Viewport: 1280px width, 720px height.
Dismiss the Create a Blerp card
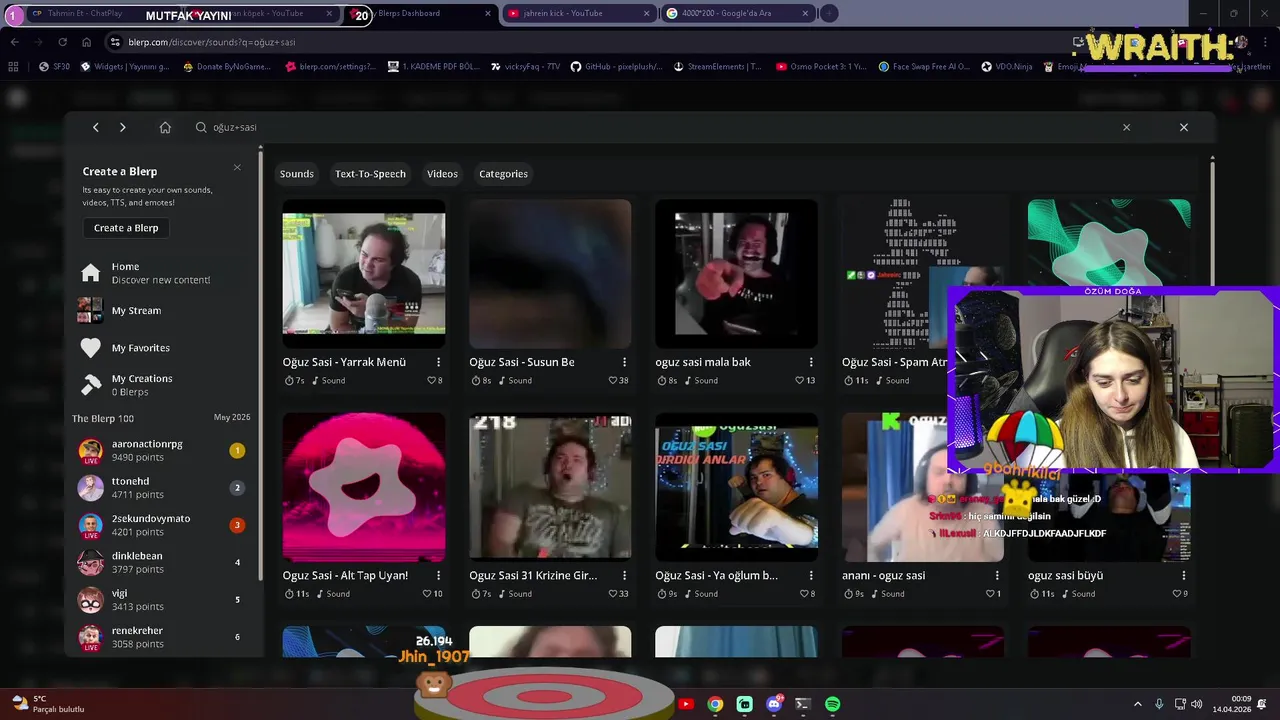tap(237, 167)
